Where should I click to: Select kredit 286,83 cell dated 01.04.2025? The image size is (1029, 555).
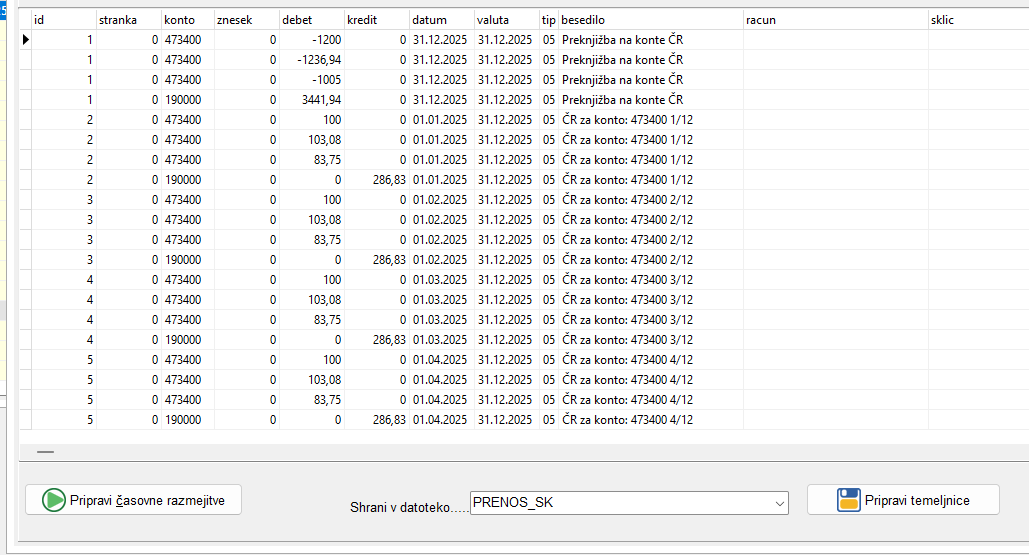click(x=377, y=420)
